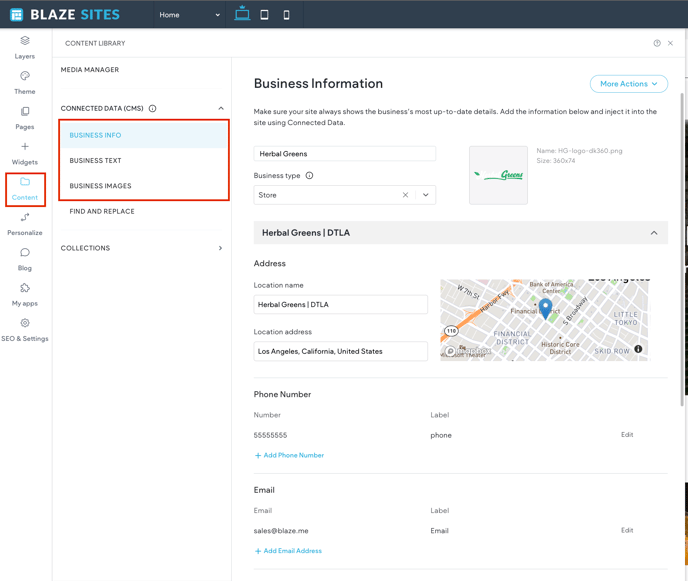This screenshot has width=688, height=581.
Task: Open the Home page dropdown
Action: (x=189, y=15)
